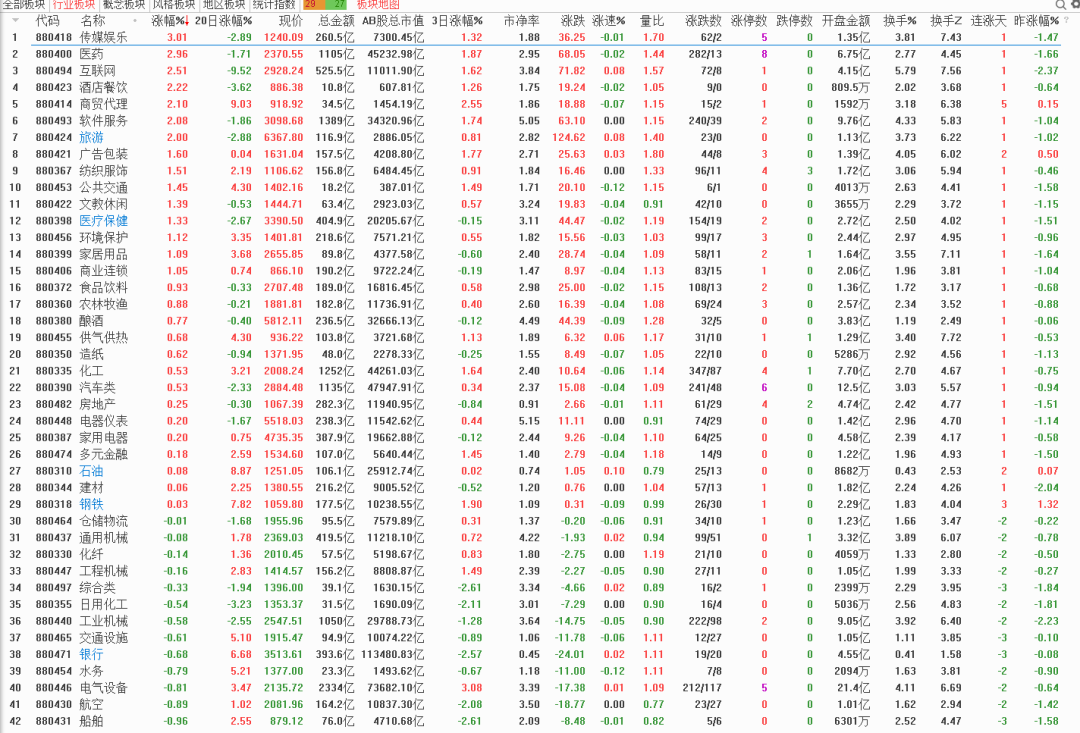Select the 船舶 sector name
This screenshot has width=1080, height=733.
[x=92, y=721]
